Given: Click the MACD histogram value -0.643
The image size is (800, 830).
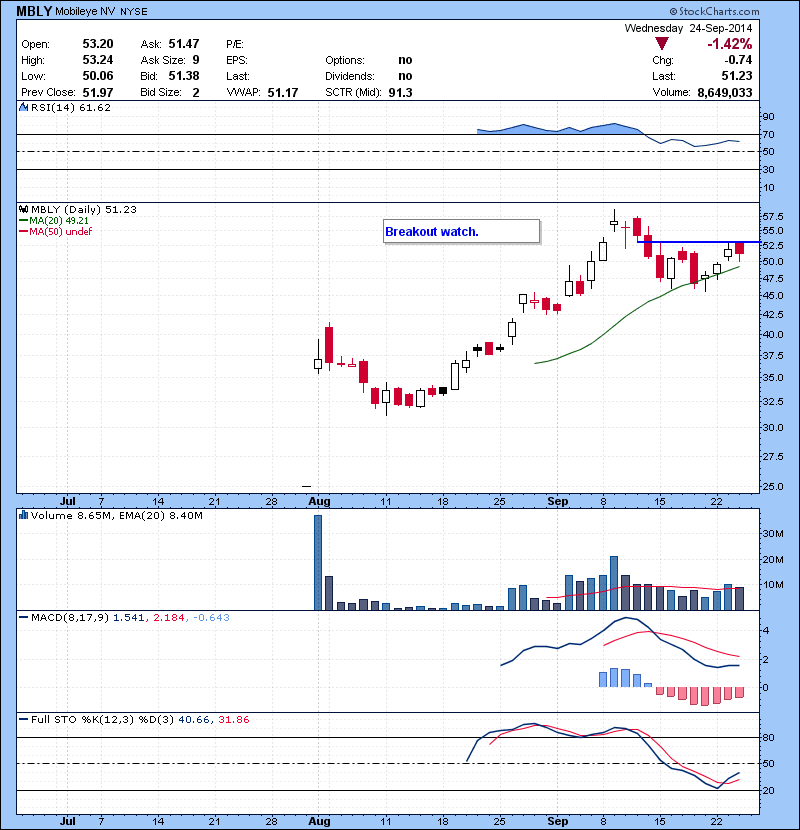Looking at the screenshot, I should (211, 618).
